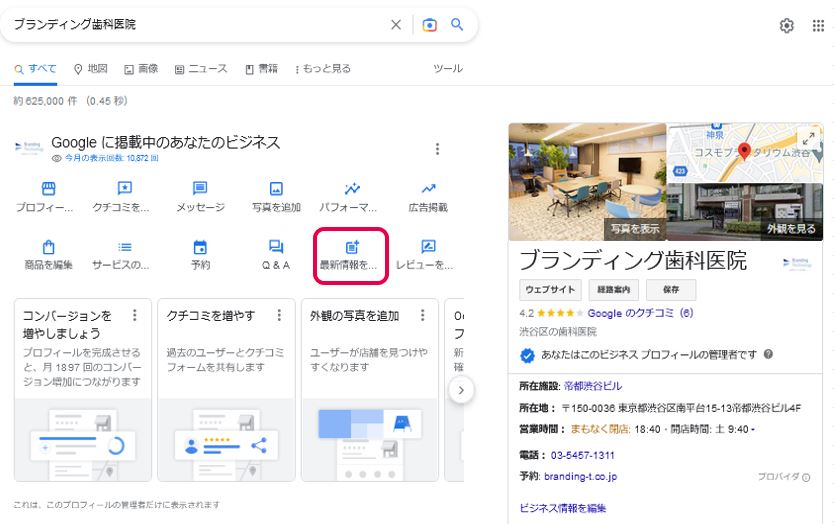This screenshot has width=834, height=524.
Task: Click the magnifier search button
Action: pos(457,24)
